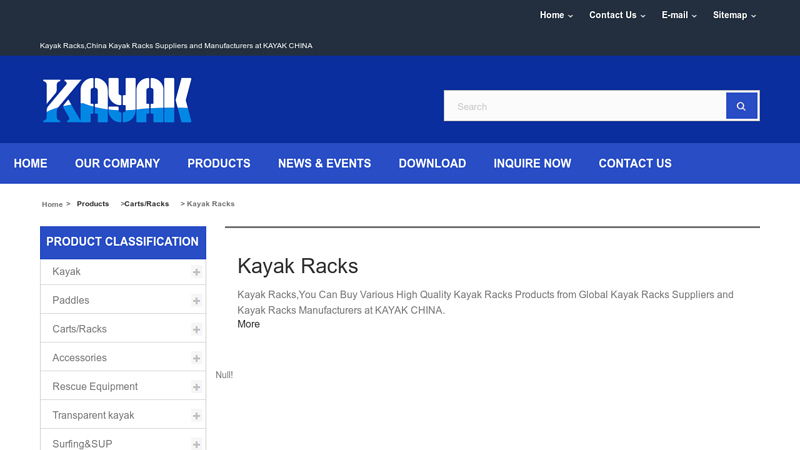Open NEWS & EVENTS menu item

click(324, 163)
